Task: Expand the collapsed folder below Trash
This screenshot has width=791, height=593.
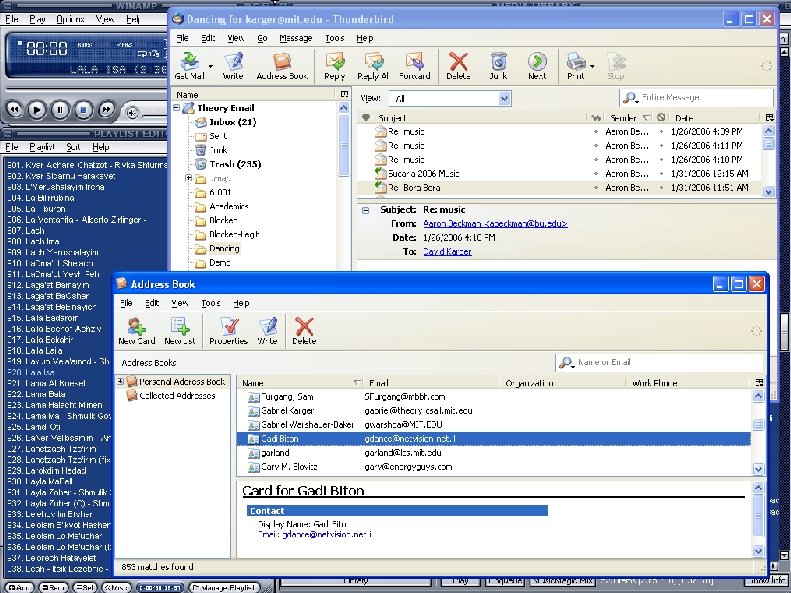Action: (x=188, y=178)
